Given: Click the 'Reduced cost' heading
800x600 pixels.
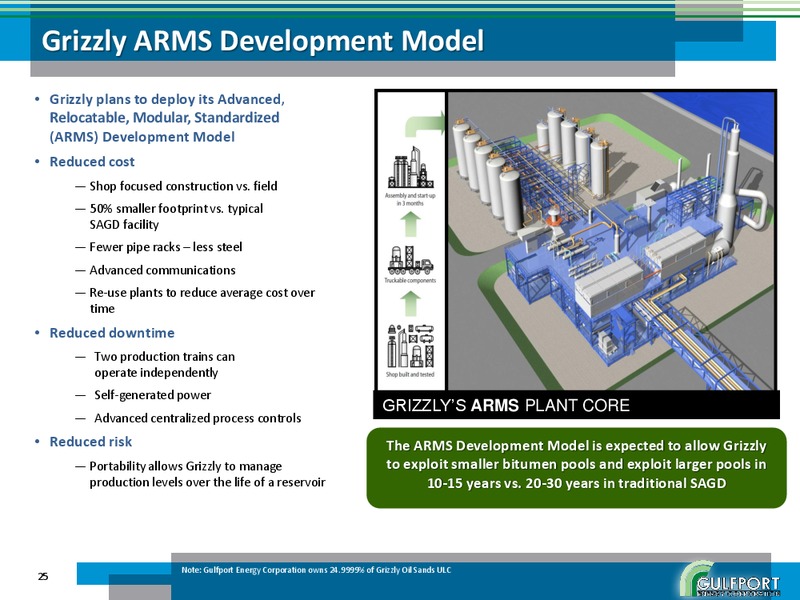Looking at the screenshot, I should (92, 162).
